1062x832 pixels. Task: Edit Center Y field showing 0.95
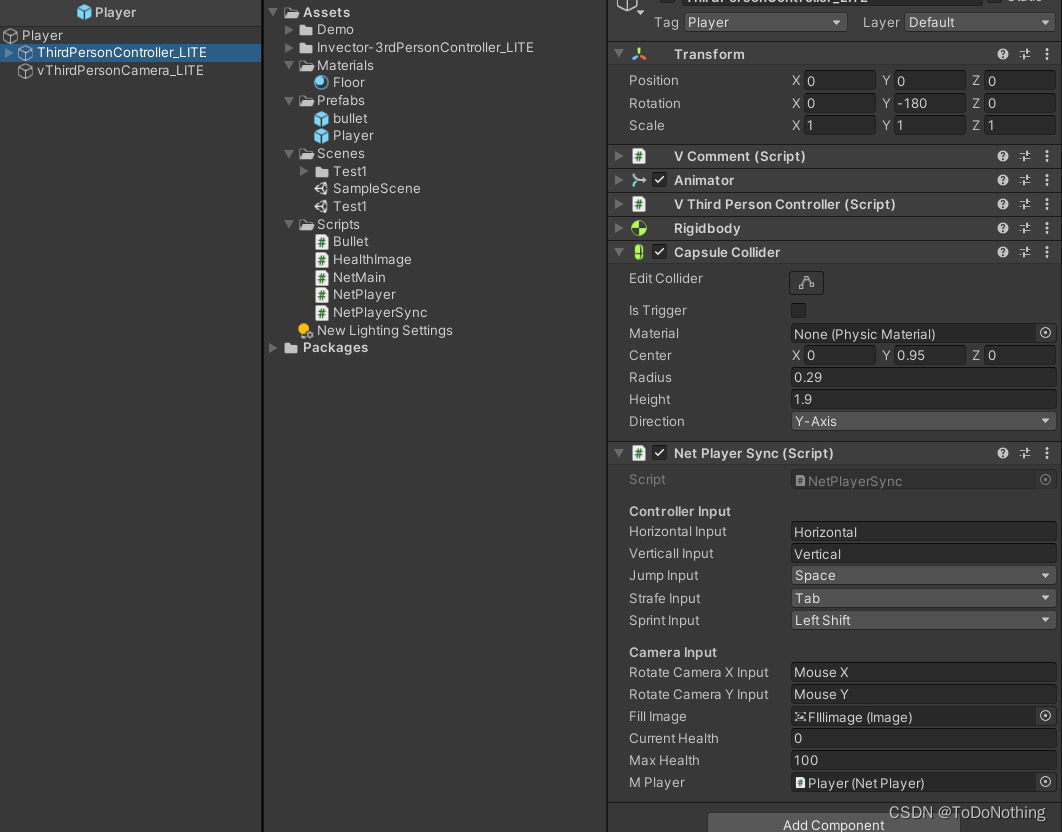929,355
